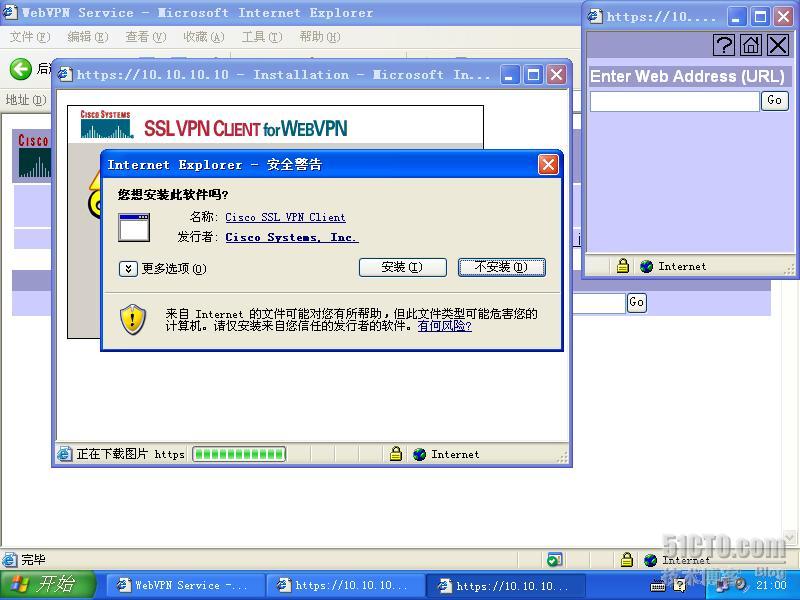The width and height of the screenshot is (800, 600).
Task: Open the 文件(F) menu
Action: pyautogui.click(x=30, y=37)
